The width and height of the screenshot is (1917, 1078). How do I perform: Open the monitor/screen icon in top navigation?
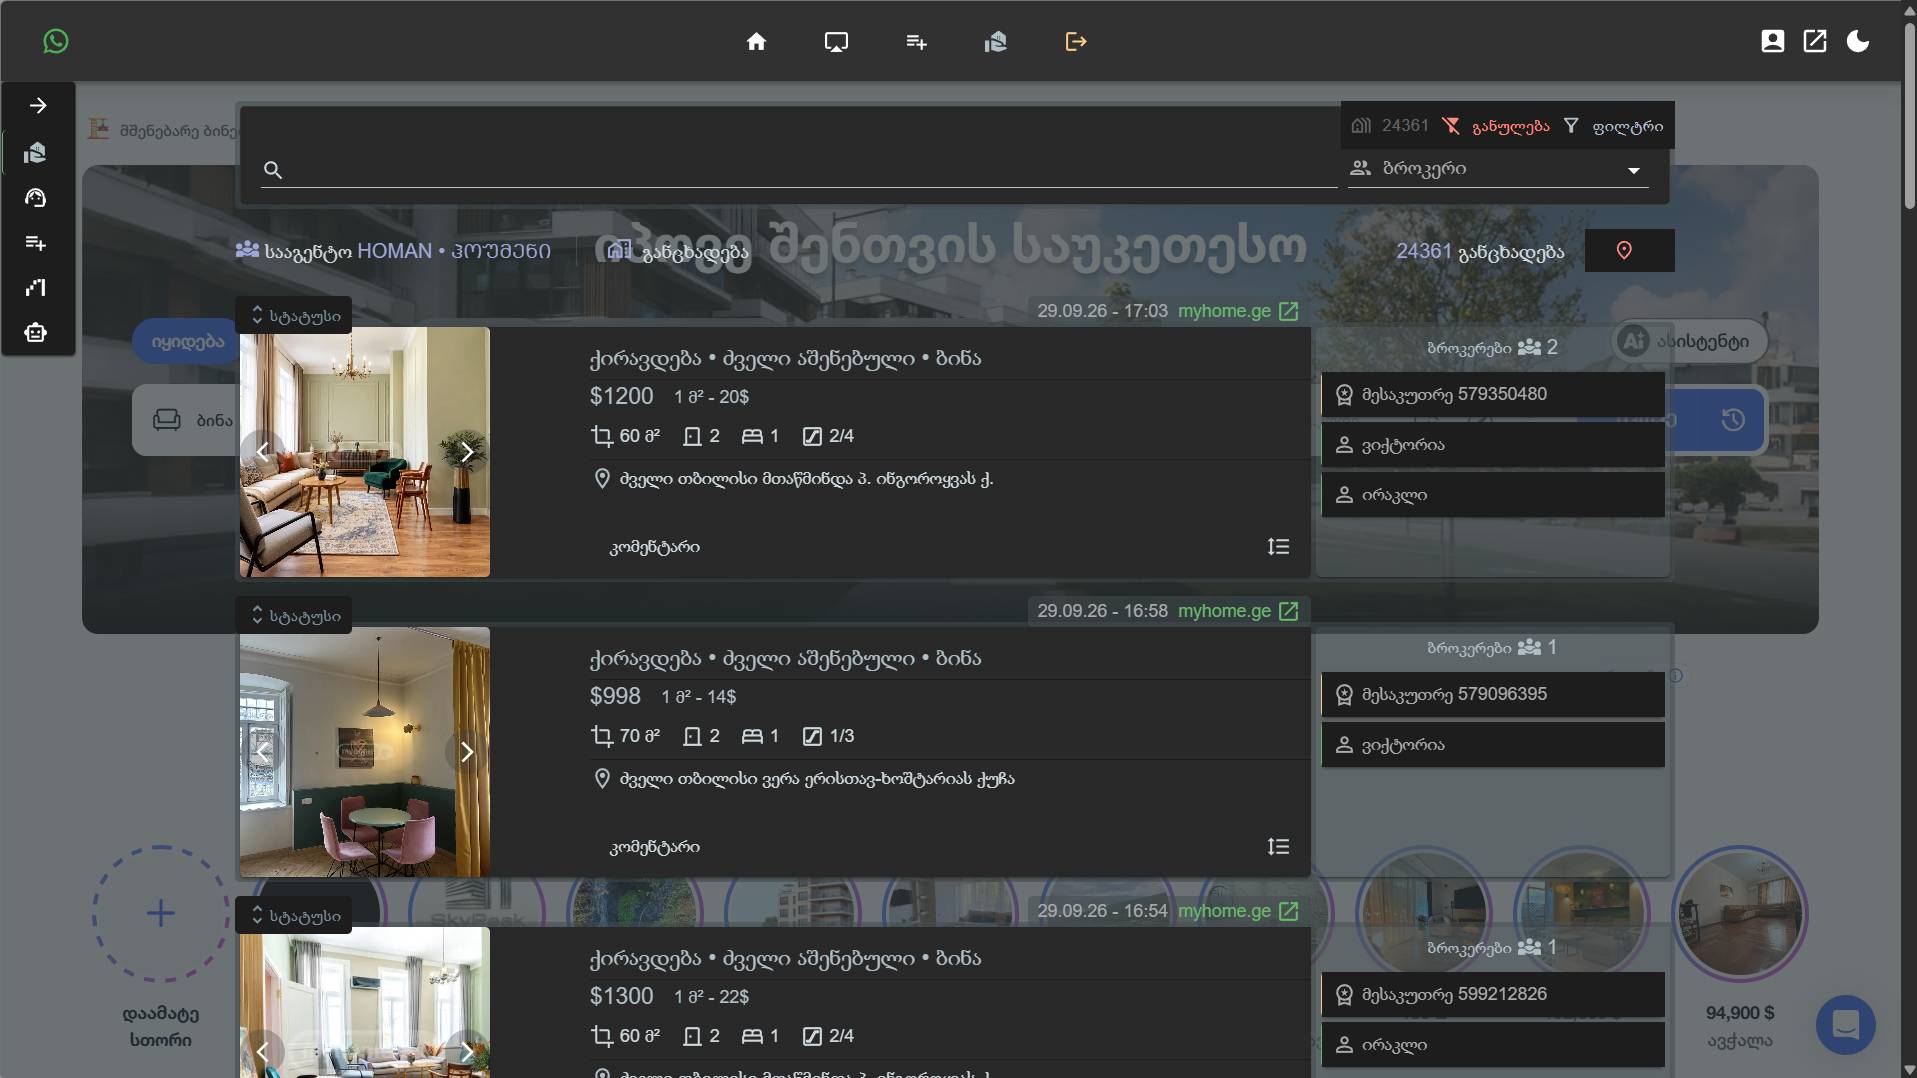(x=836, y=41)
